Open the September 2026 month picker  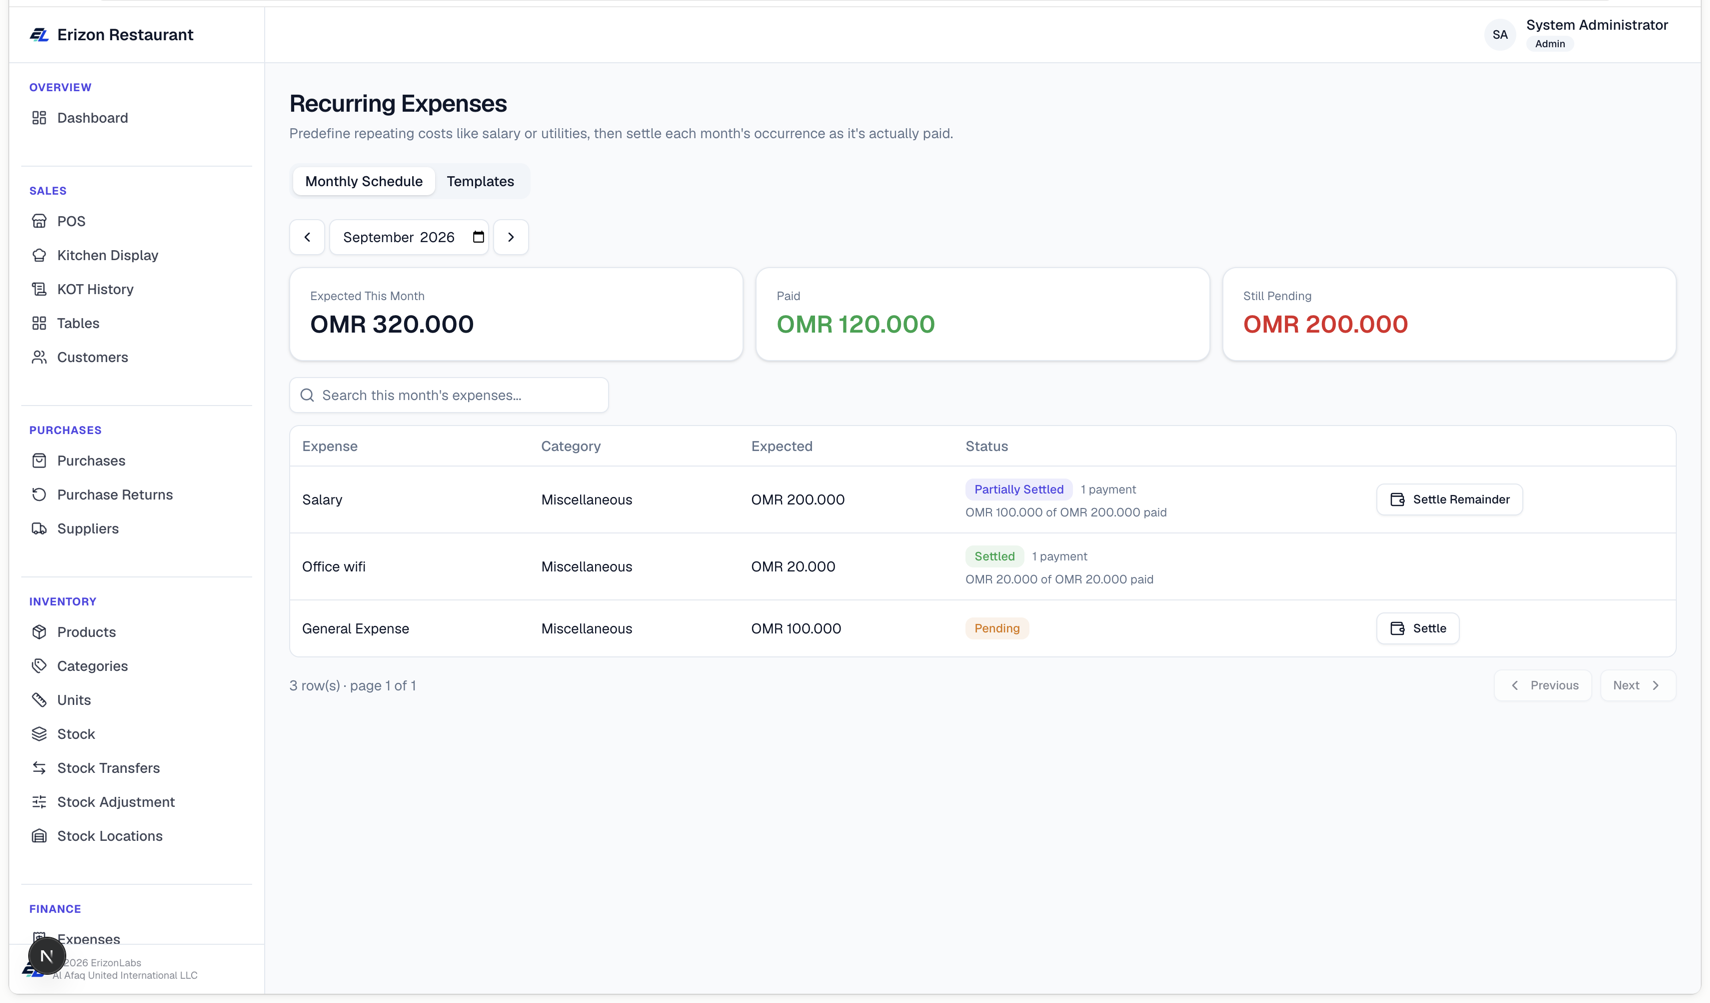click(409, 237)
